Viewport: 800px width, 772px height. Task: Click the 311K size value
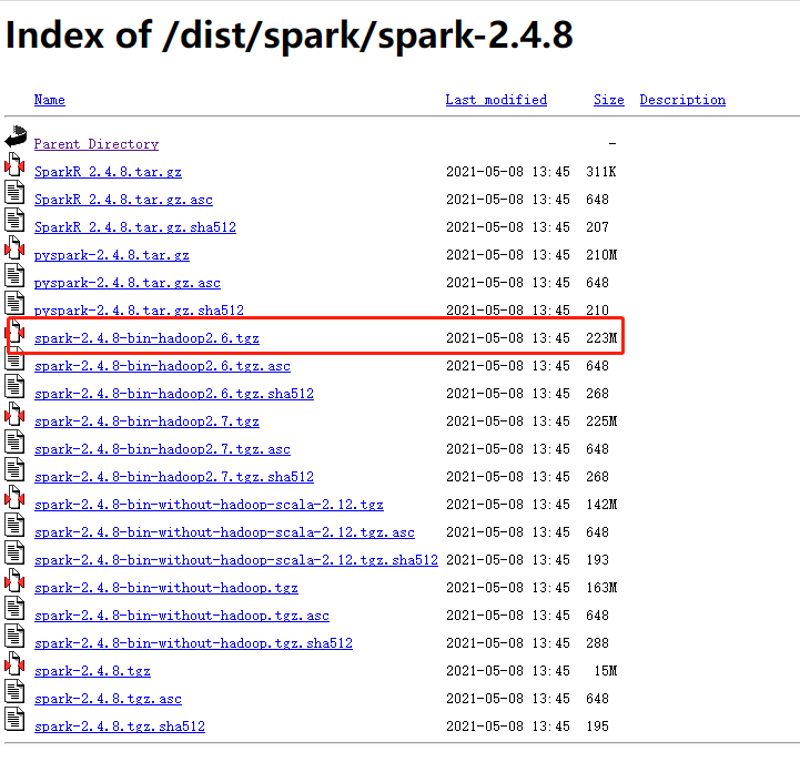(601, 171)
